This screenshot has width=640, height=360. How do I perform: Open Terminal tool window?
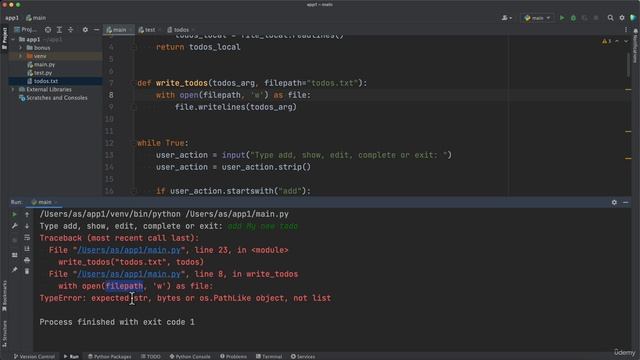pos(269,356)
